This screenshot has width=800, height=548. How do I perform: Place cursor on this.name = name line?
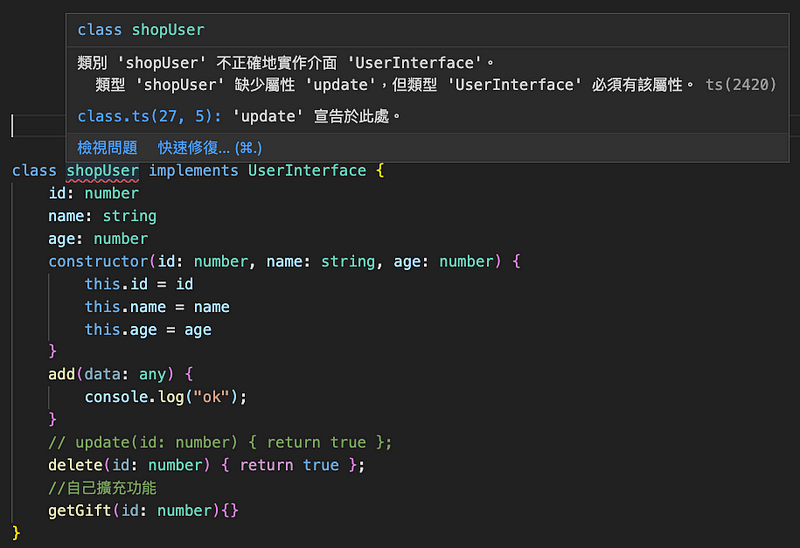click(x=157, y=307)
